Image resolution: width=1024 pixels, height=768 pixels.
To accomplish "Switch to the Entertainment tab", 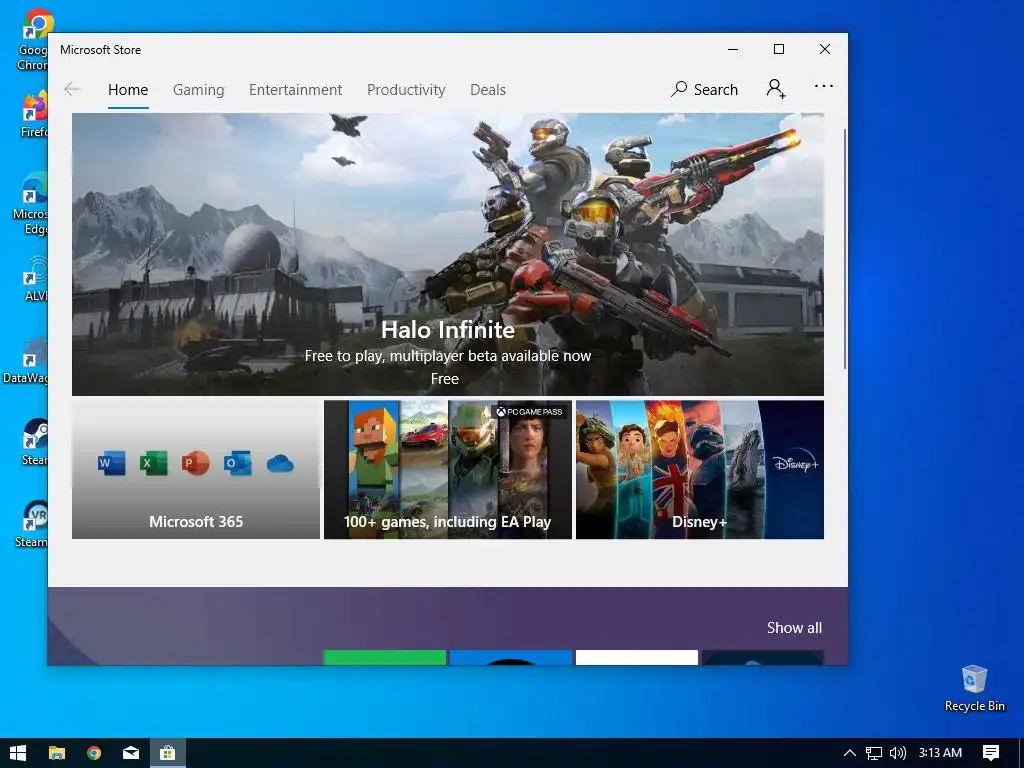I will point(295,89).
